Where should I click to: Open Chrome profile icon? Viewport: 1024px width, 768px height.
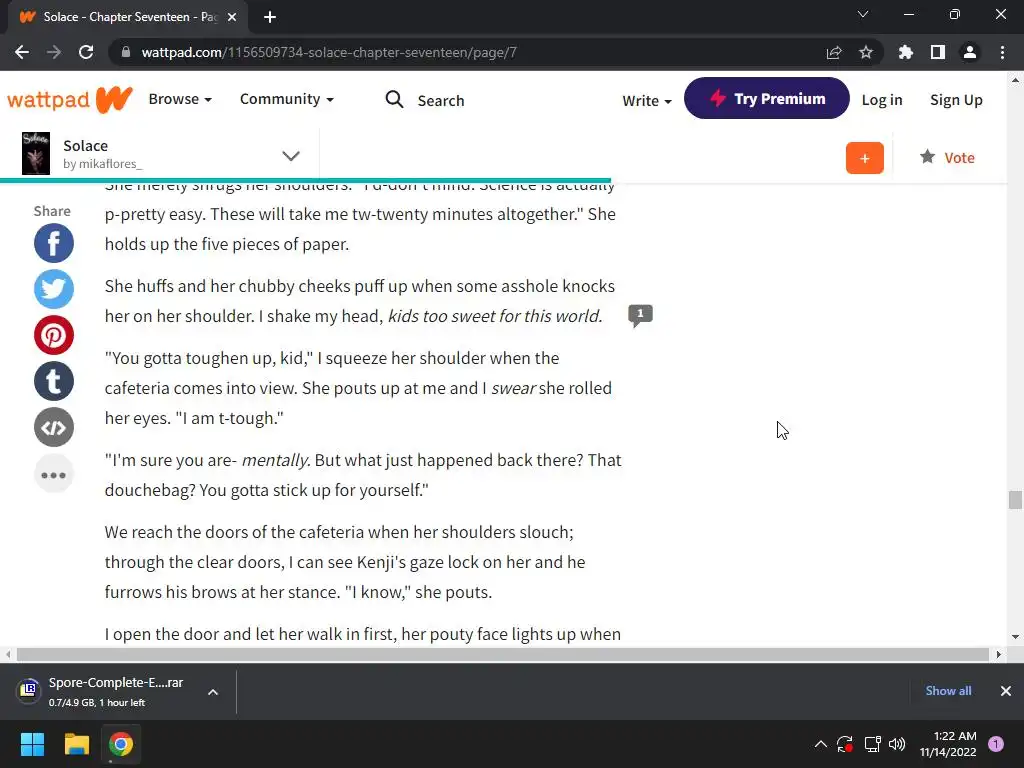click(970, 52)
